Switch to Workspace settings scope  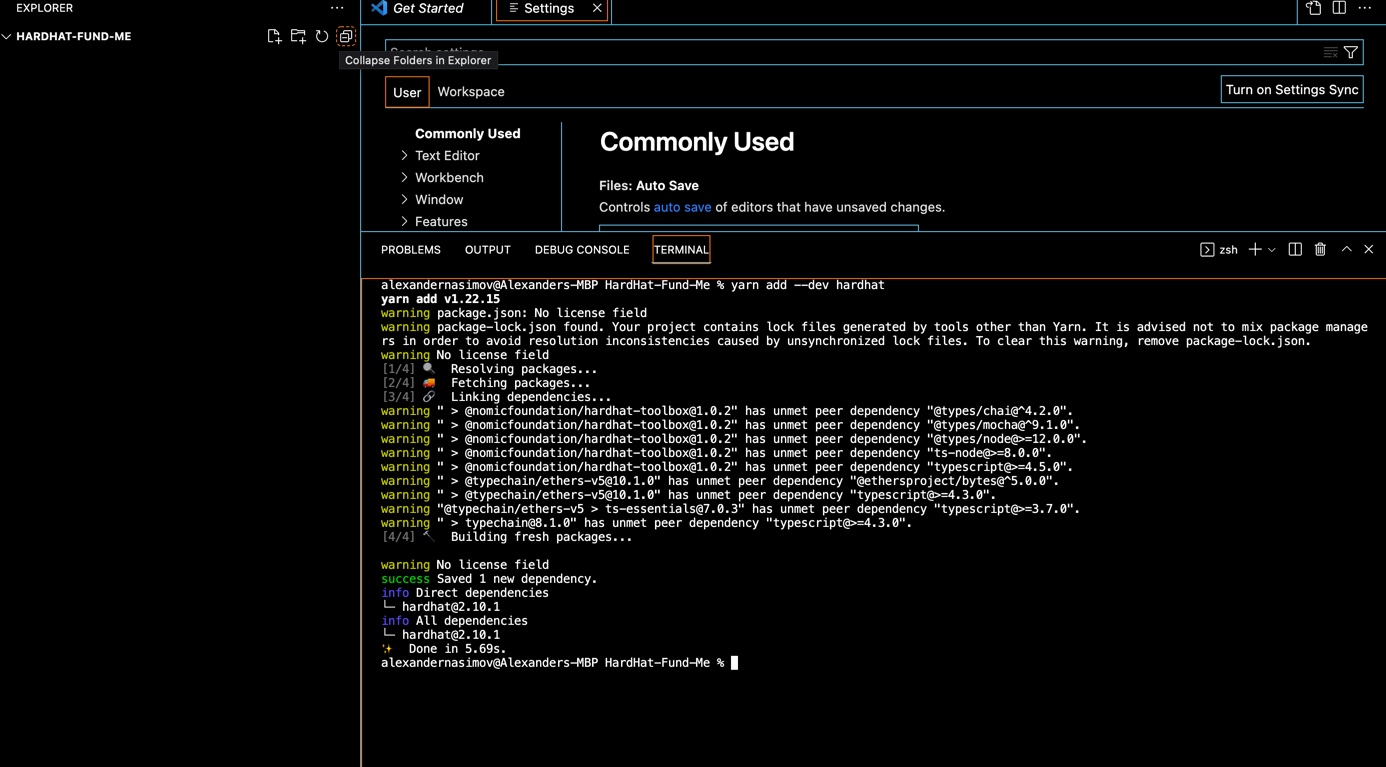(x=471, y=91)
